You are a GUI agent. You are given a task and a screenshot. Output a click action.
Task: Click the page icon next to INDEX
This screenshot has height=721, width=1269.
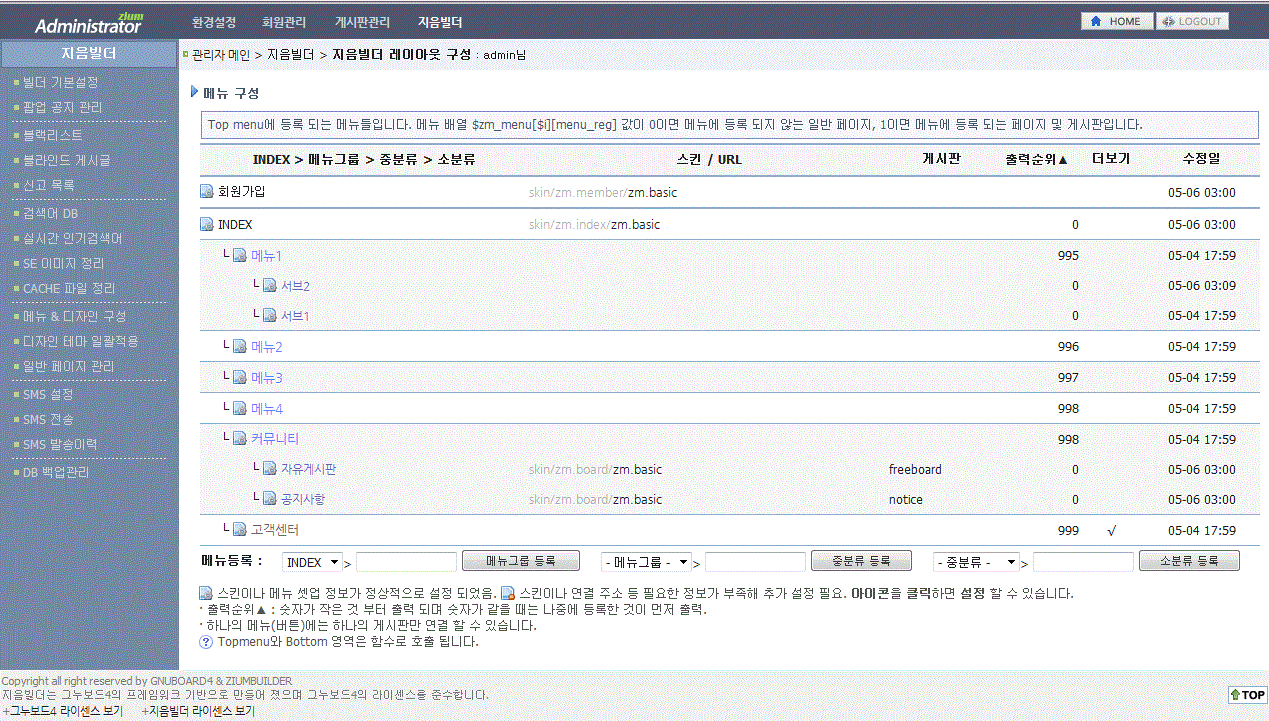point(207,224)
